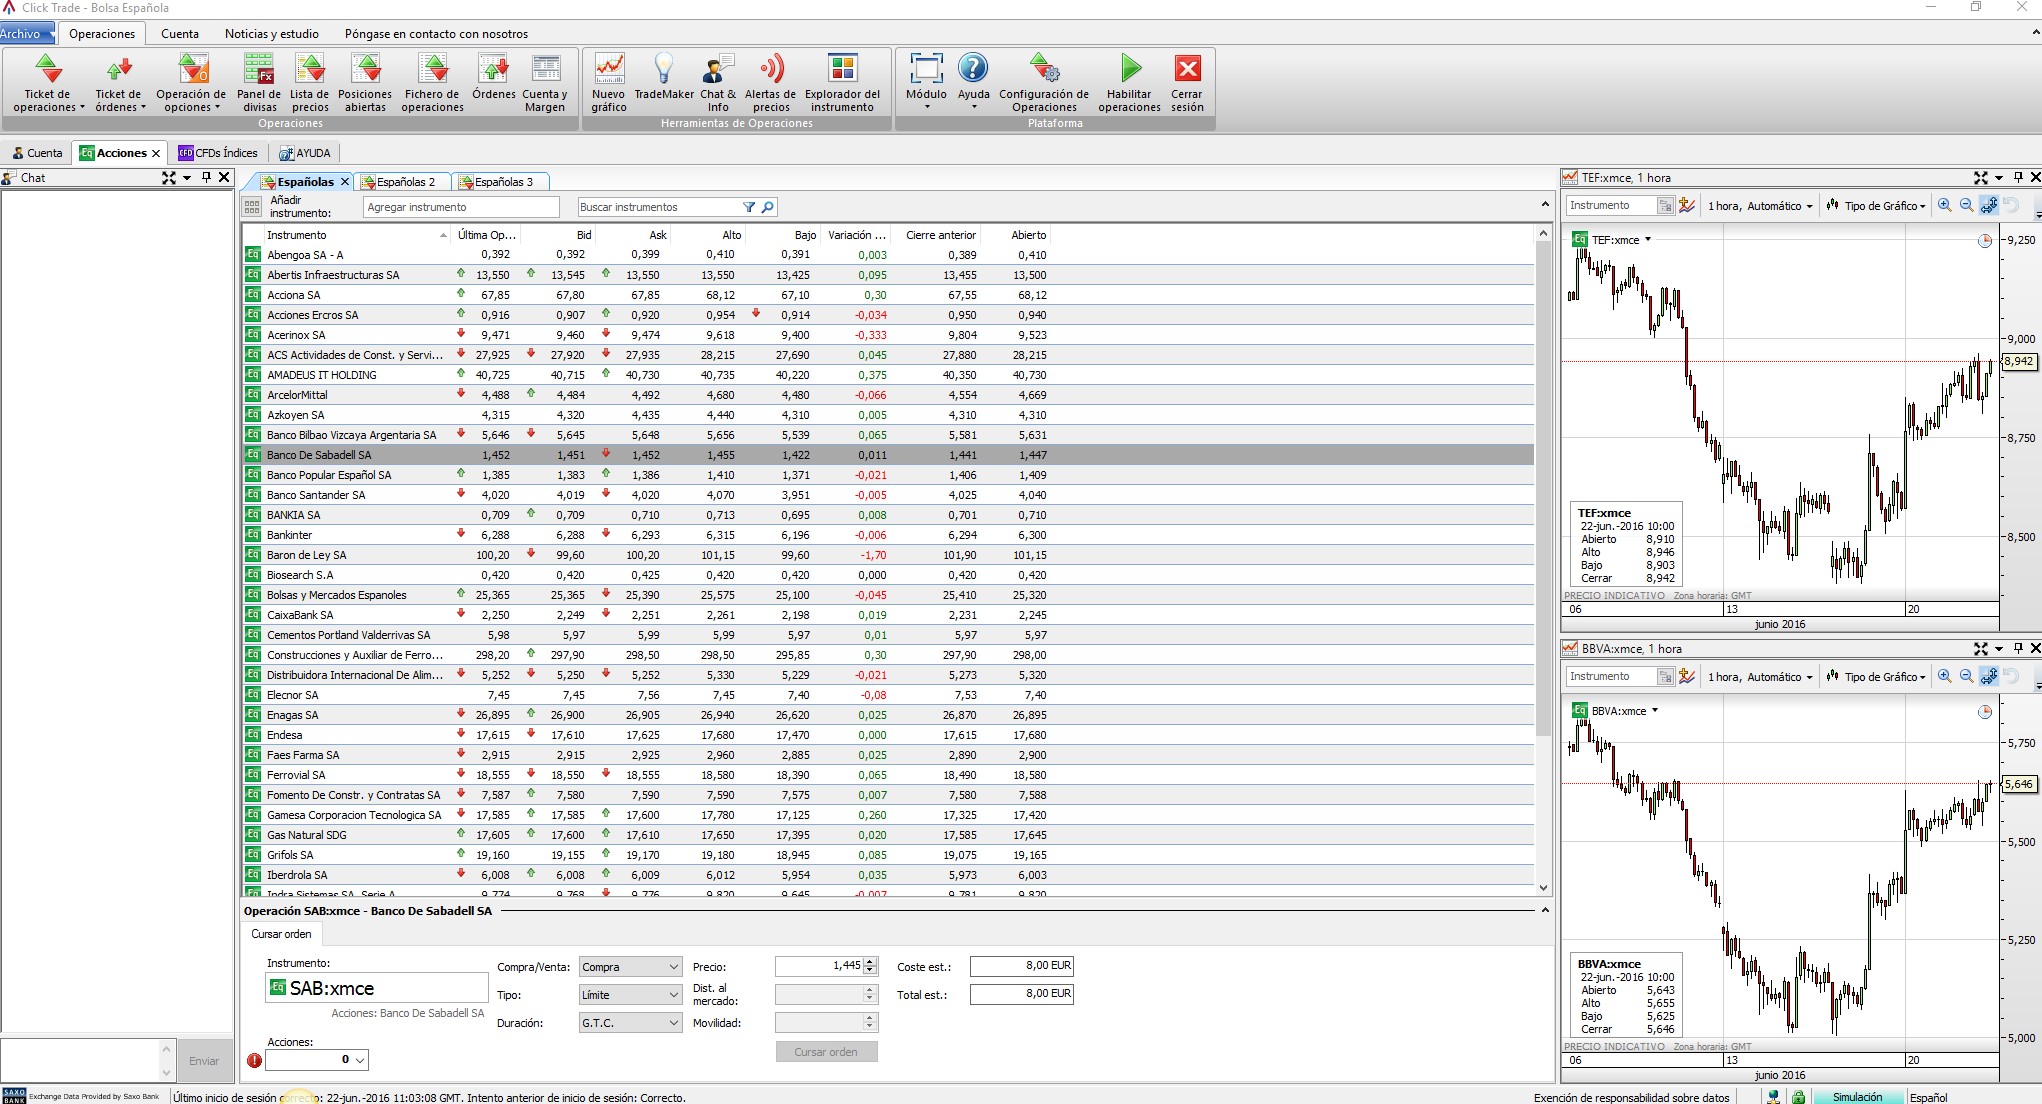Click the Agregar instrumento field
The image size is (2042, 1104).
pyautogui.click(x=461, y=207)
